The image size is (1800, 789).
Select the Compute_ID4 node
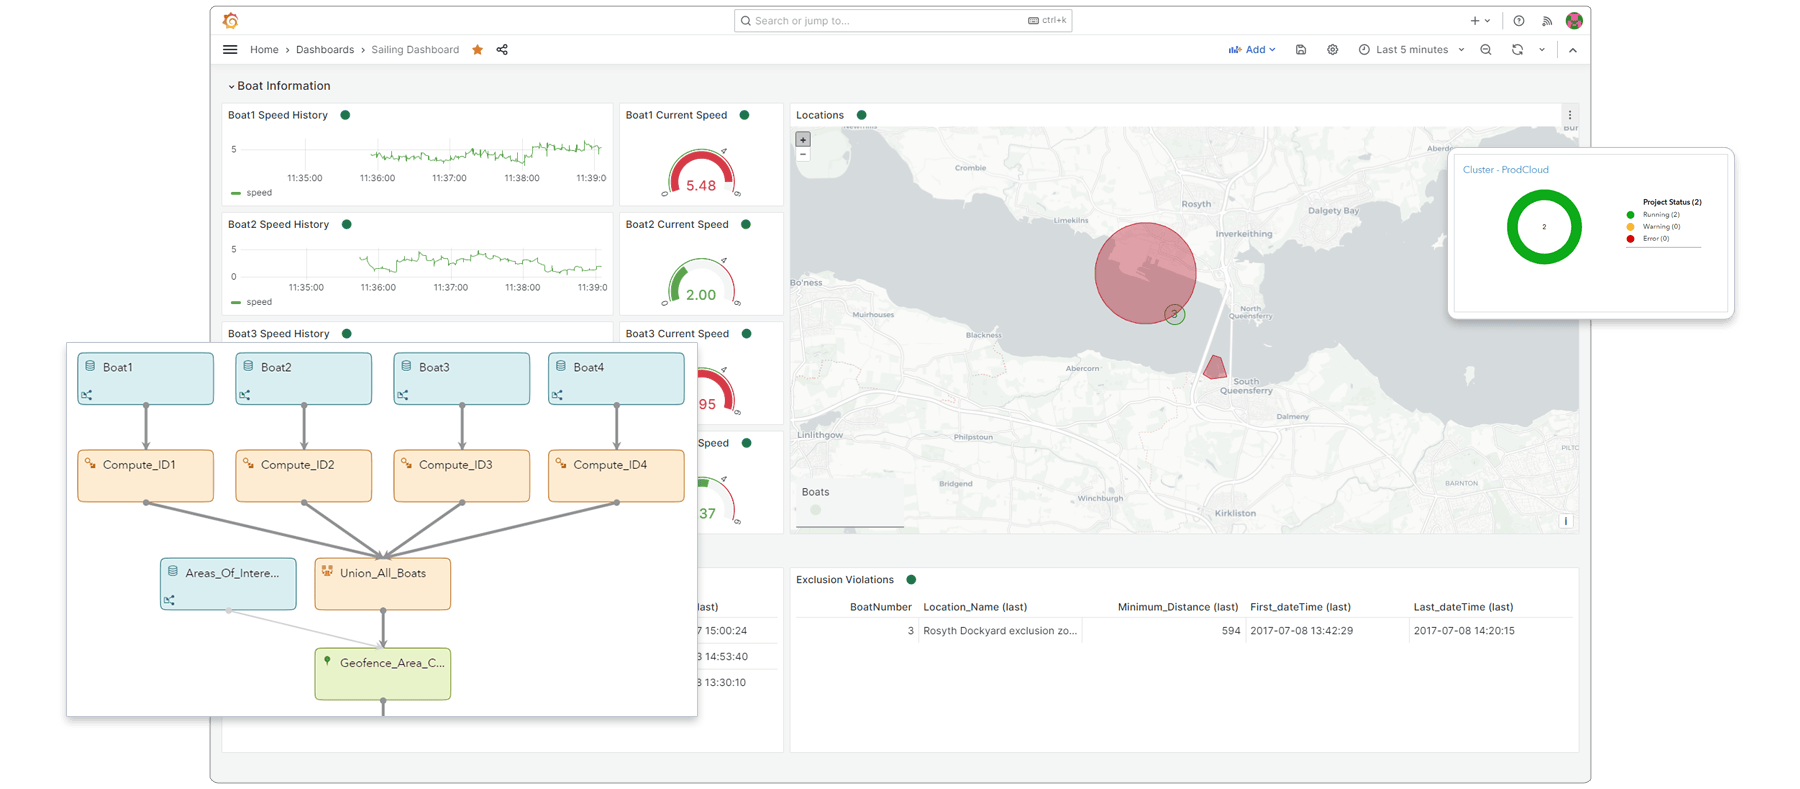[616, 475]
